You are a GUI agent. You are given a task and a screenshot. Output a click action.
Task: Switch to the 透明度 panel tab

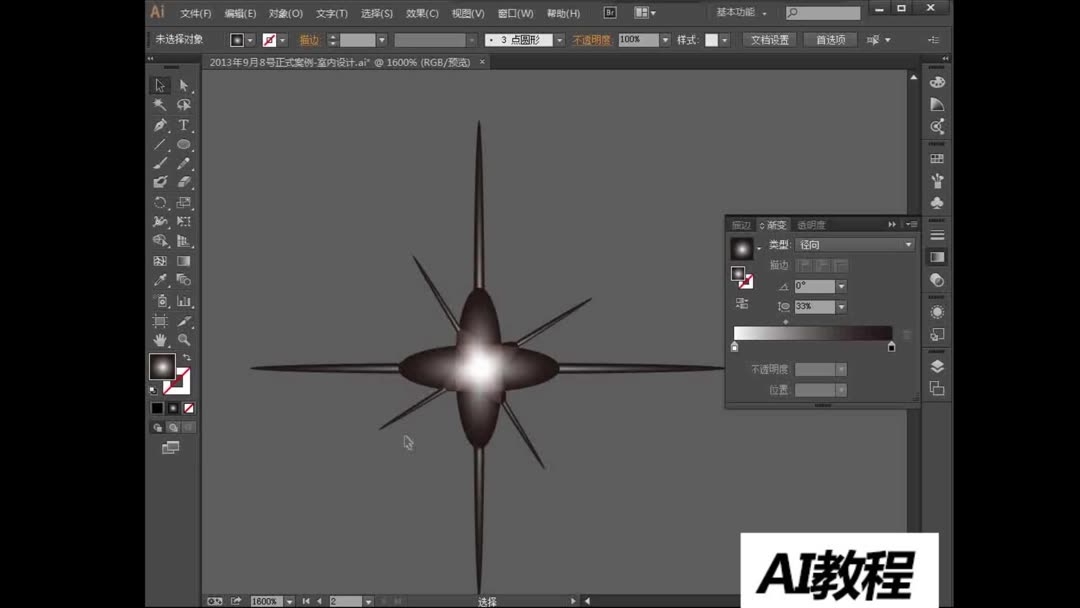tap(812, 225)
